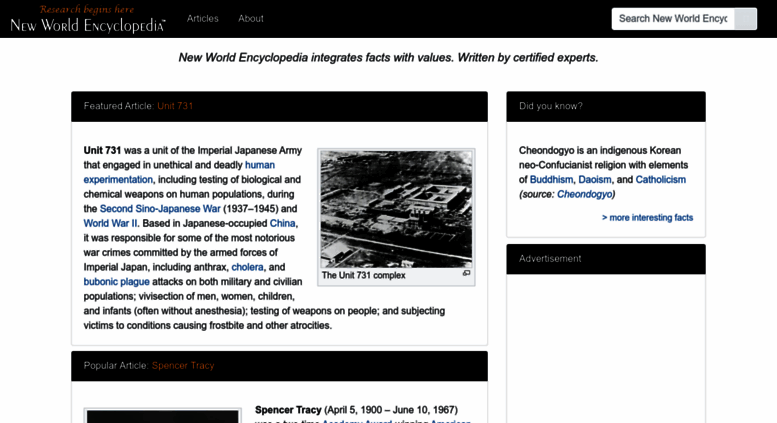Follow the Buddhism link

click(x=551, y=180)
